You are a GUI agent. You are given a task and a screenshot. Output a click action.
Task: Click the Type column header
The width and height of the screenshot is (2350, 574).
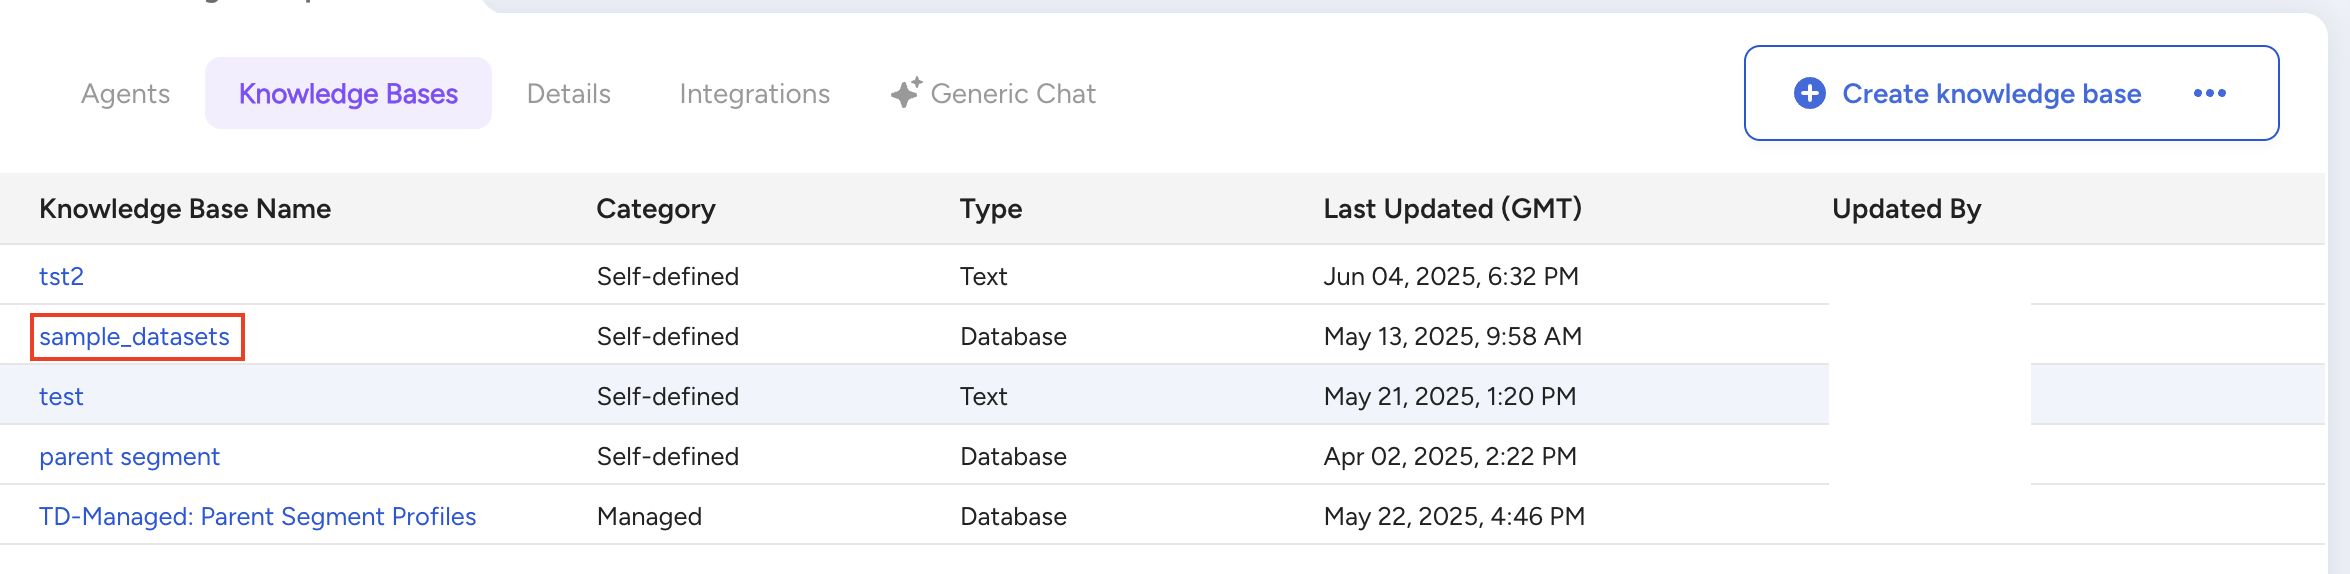pyautogui.click(x=990, y=208)
